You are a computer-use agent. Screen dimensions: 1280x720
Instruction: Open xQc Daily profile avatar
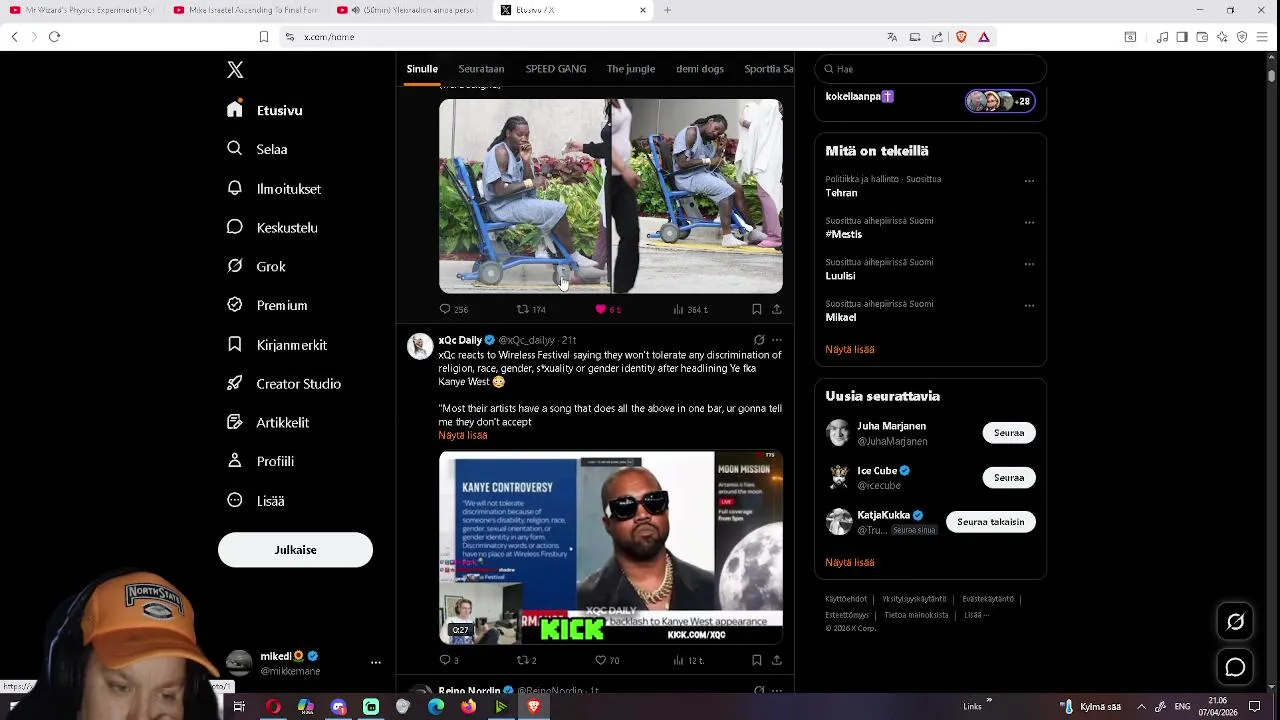[x=420, y=346]
